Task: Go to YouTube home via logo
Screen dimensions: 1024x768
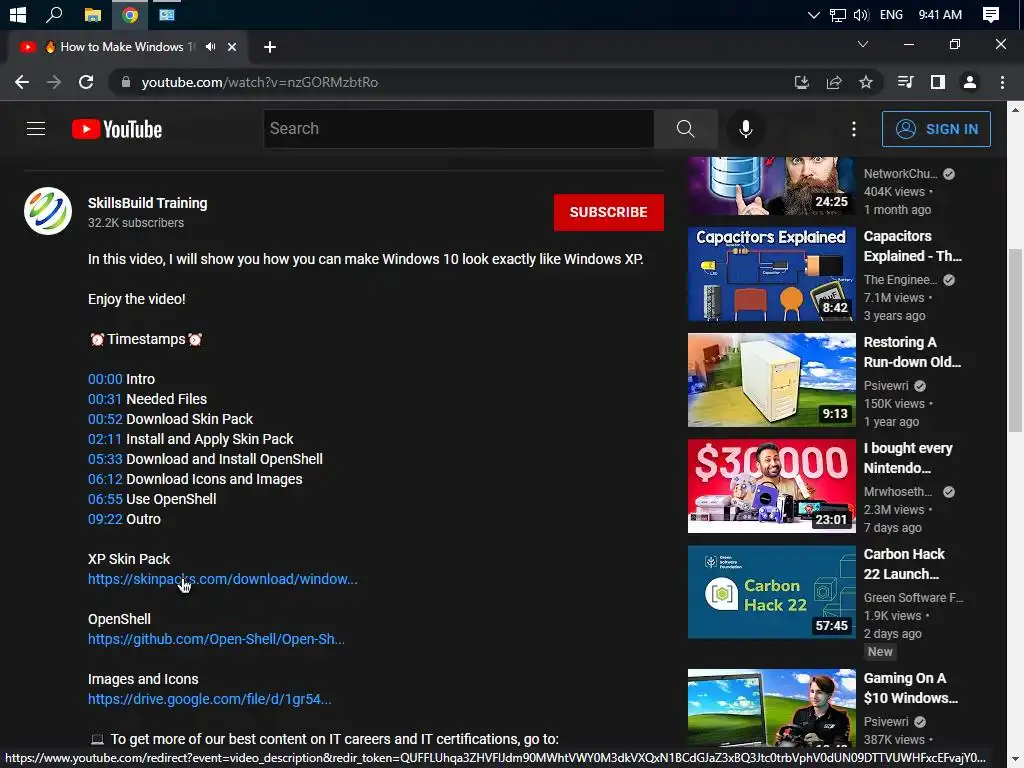Action: tap(117, 129)
